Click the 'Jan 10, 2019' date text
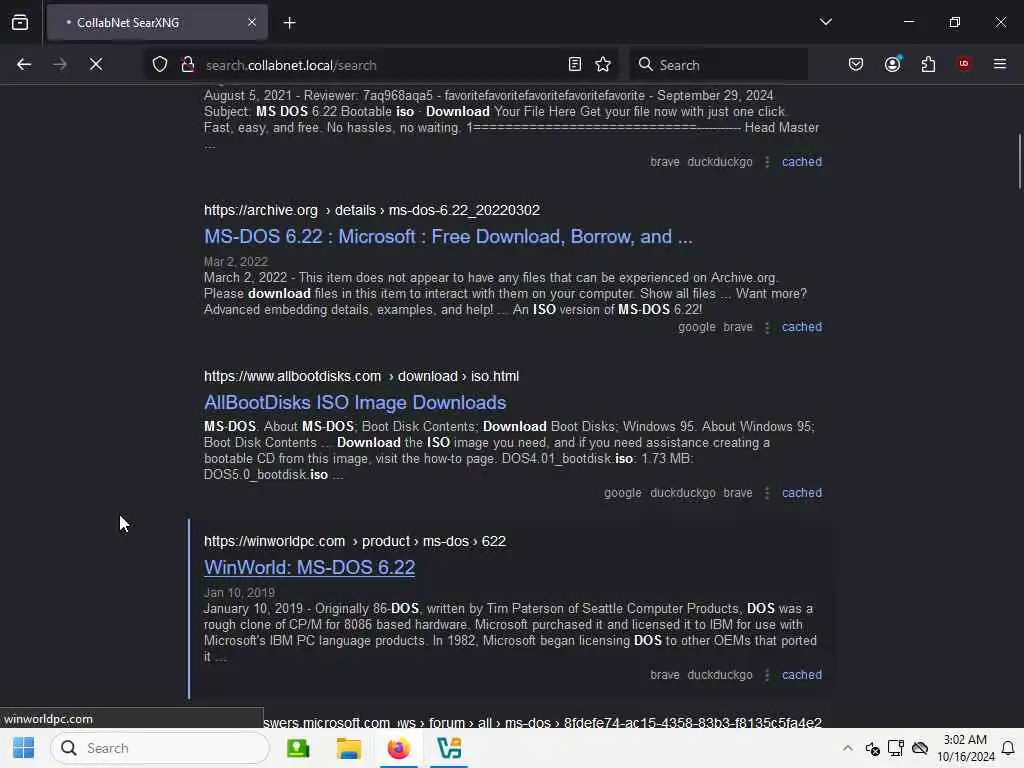Image resolution: width=1024 pixels, height=768 pixels. pyautogui.click(x=239, y=593)
